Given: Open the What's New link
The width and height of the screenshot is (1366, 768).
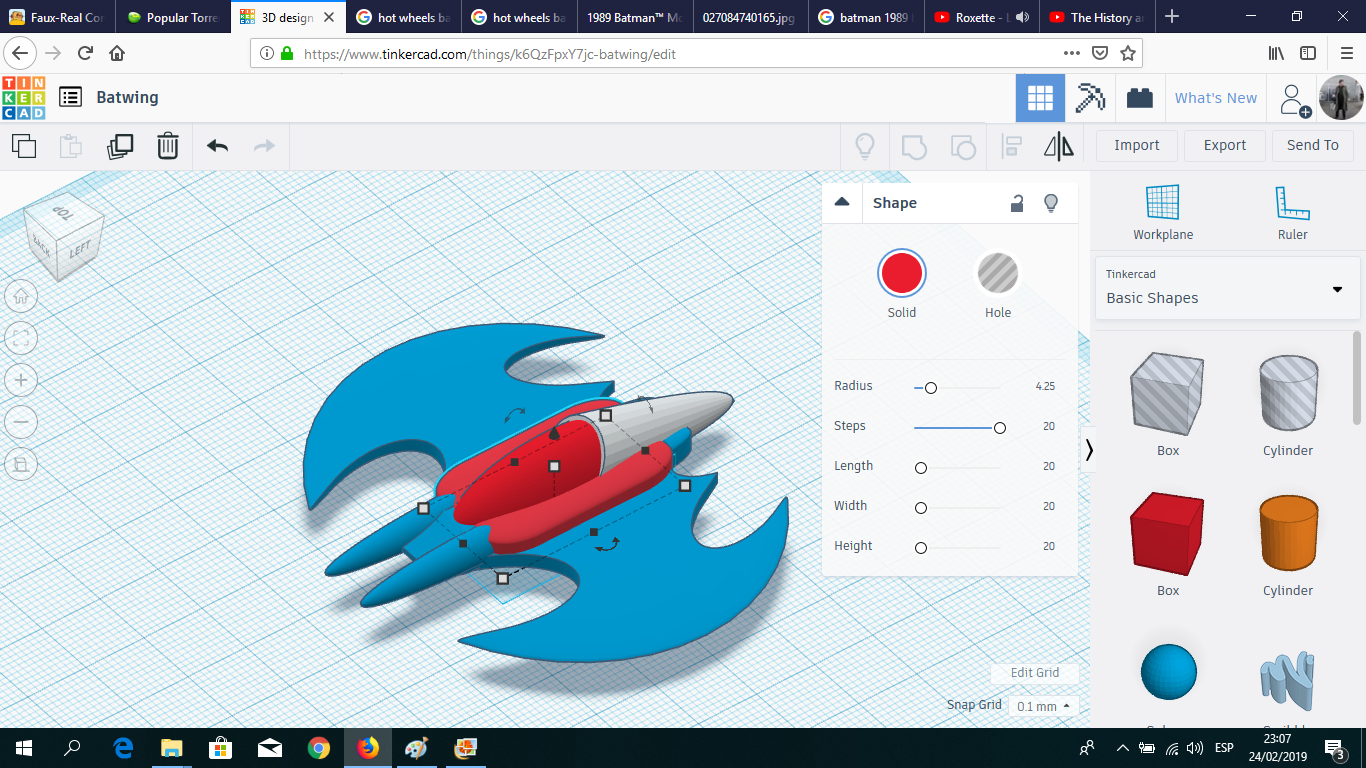Looking at the screenshot, I should click(x=1216, y=98).
